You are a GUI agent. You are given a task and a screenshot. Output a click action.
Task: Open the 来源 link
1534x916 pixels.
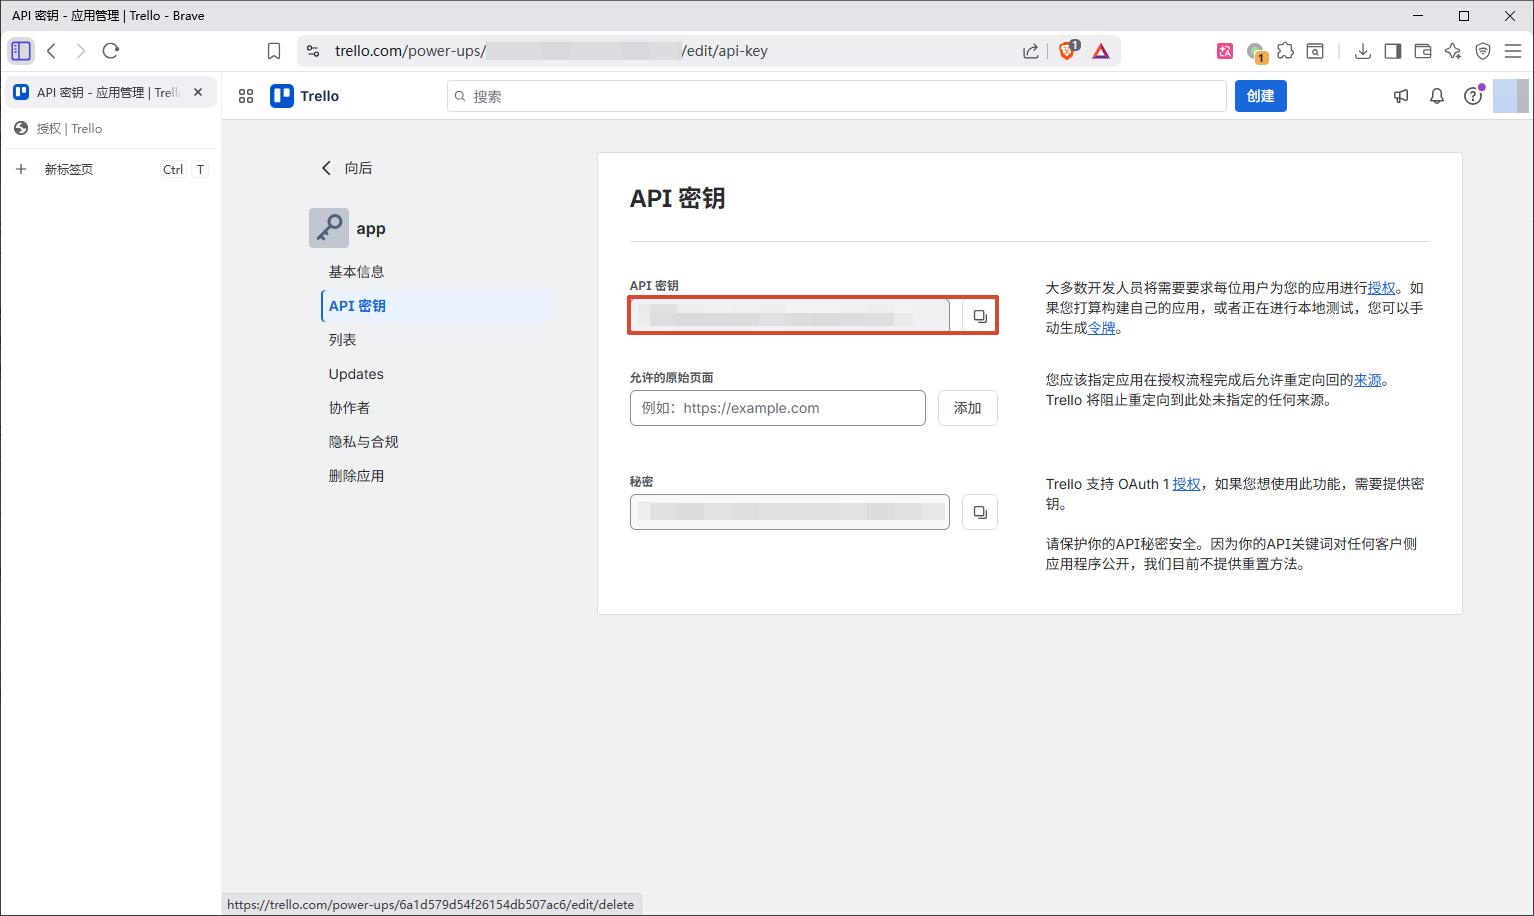point(1367,380)
